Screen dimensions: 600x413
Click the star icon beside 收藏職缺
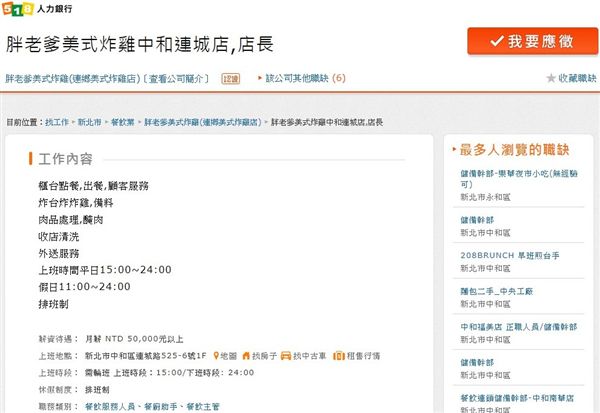coord(551,78)
